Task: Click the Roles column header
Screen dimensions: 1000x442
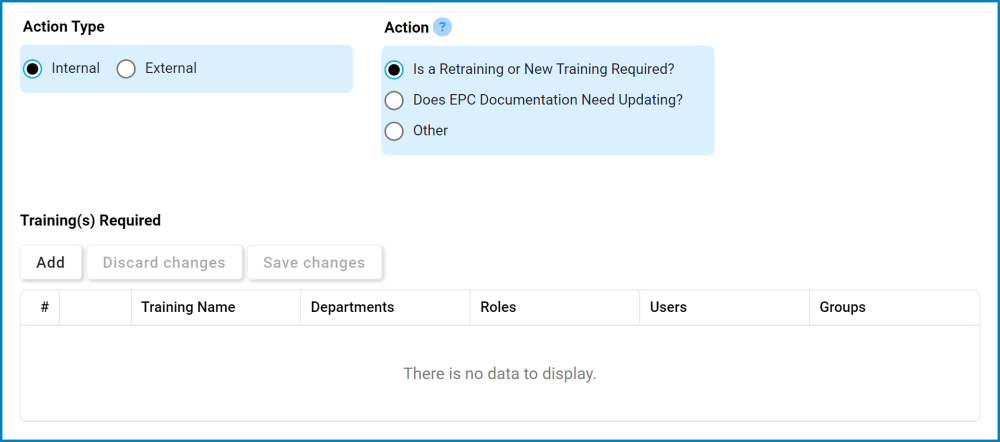Action: [498, 307]
